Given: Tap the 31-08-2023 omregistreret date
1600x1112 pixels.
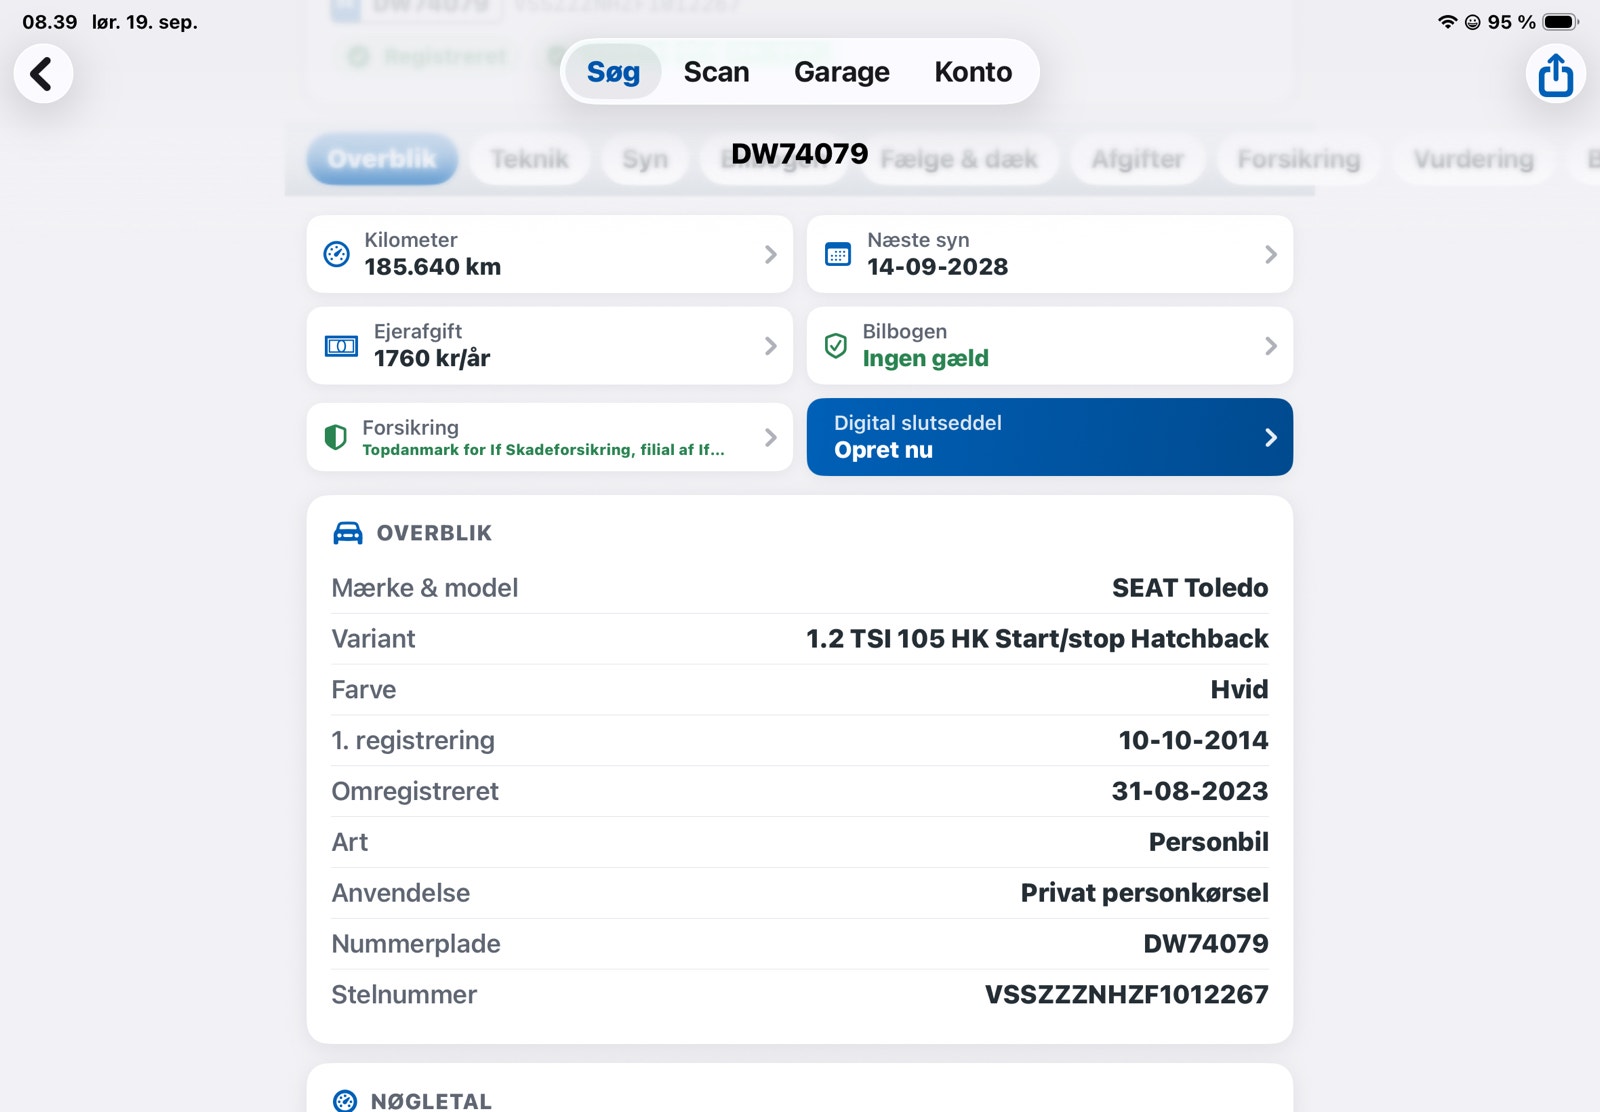Looking at the screenshot, I should (1190, 792).
